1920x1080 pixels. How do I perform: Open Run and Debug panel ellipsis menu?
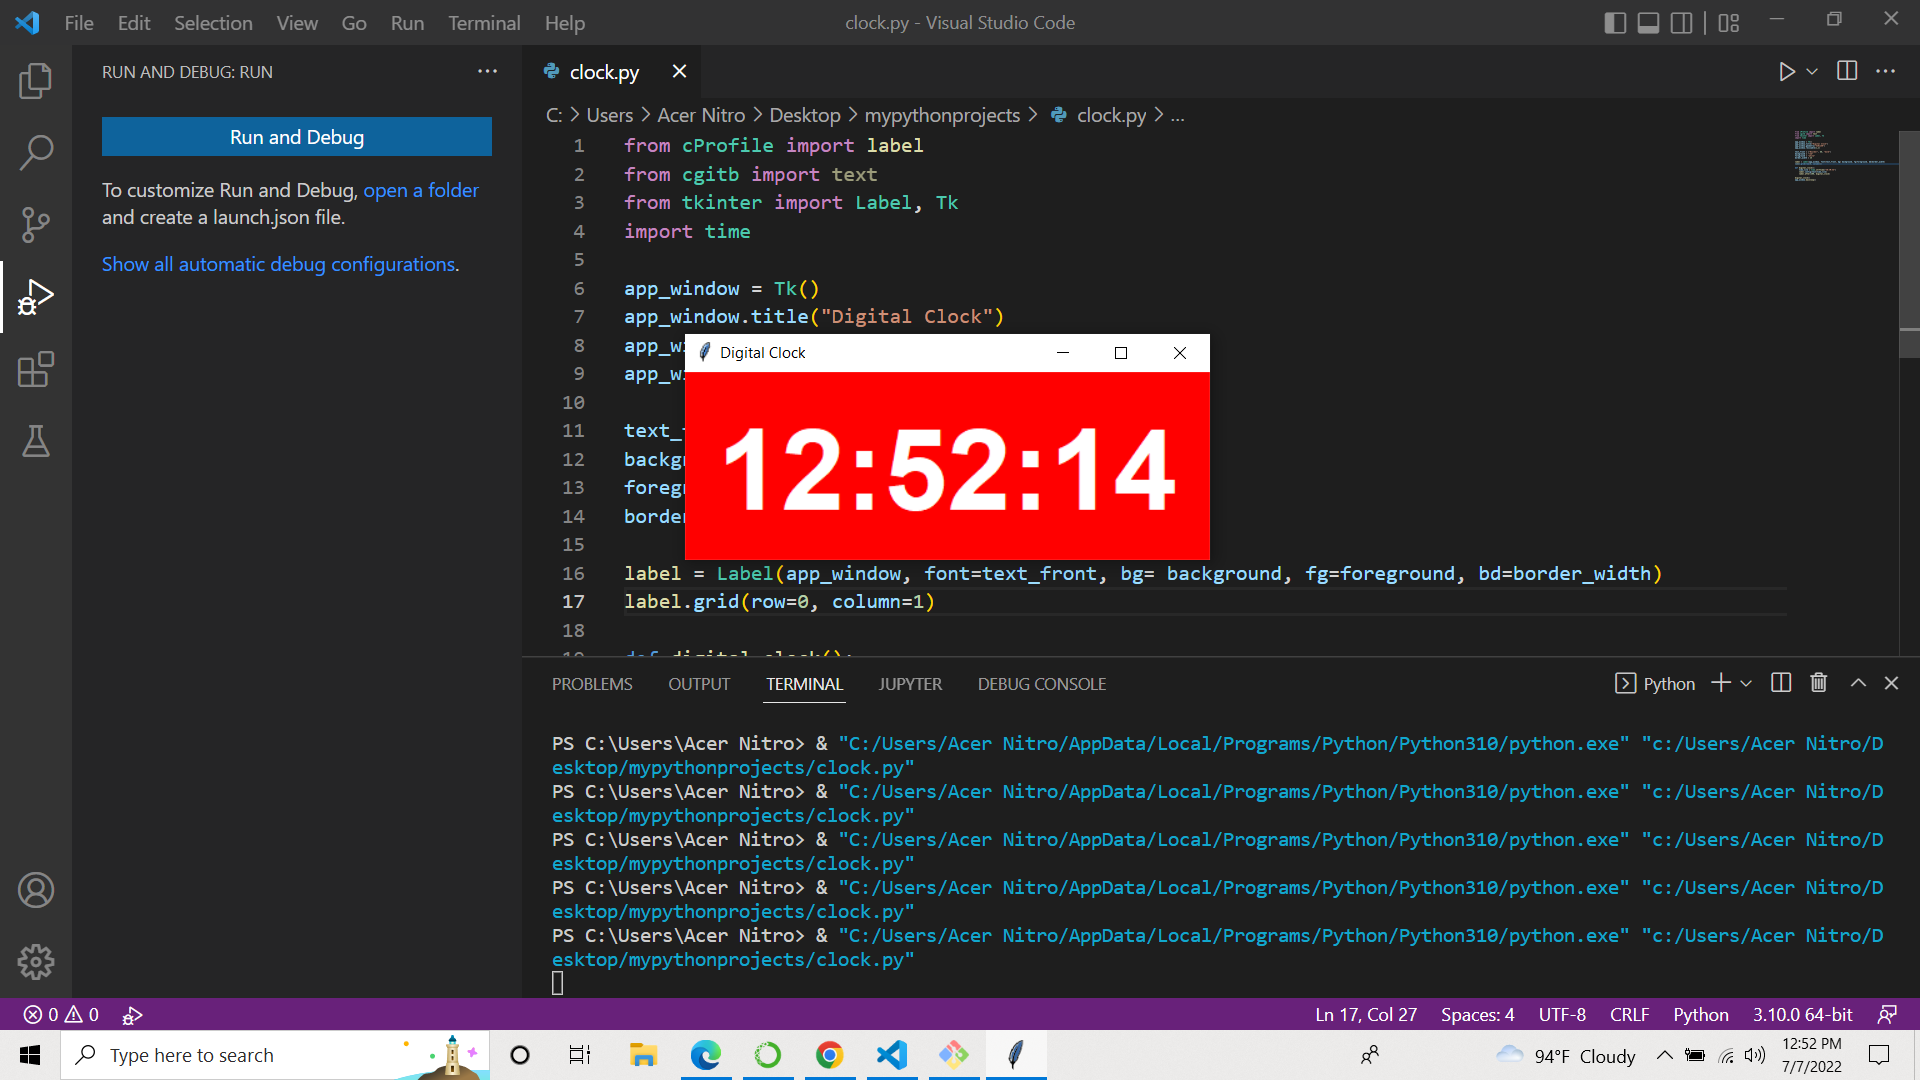point(487,71)
